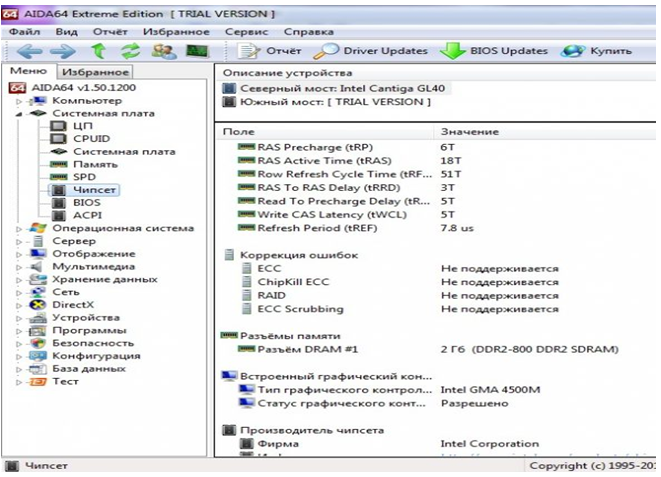Select the Память memory icon
Screen dimensions: 661x477
point(59,164)
